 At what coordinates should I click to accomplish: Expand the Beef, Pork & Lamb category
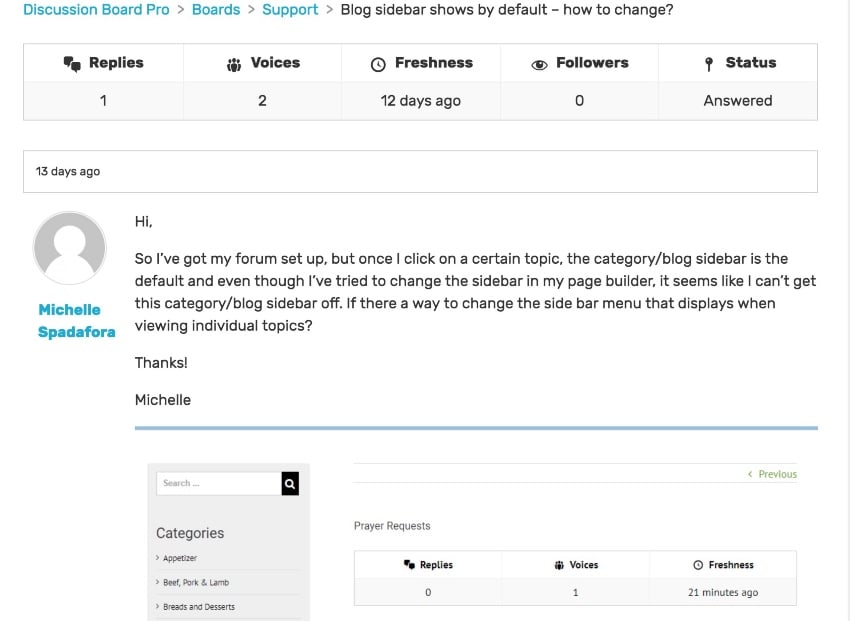click(x=195, y=582)
